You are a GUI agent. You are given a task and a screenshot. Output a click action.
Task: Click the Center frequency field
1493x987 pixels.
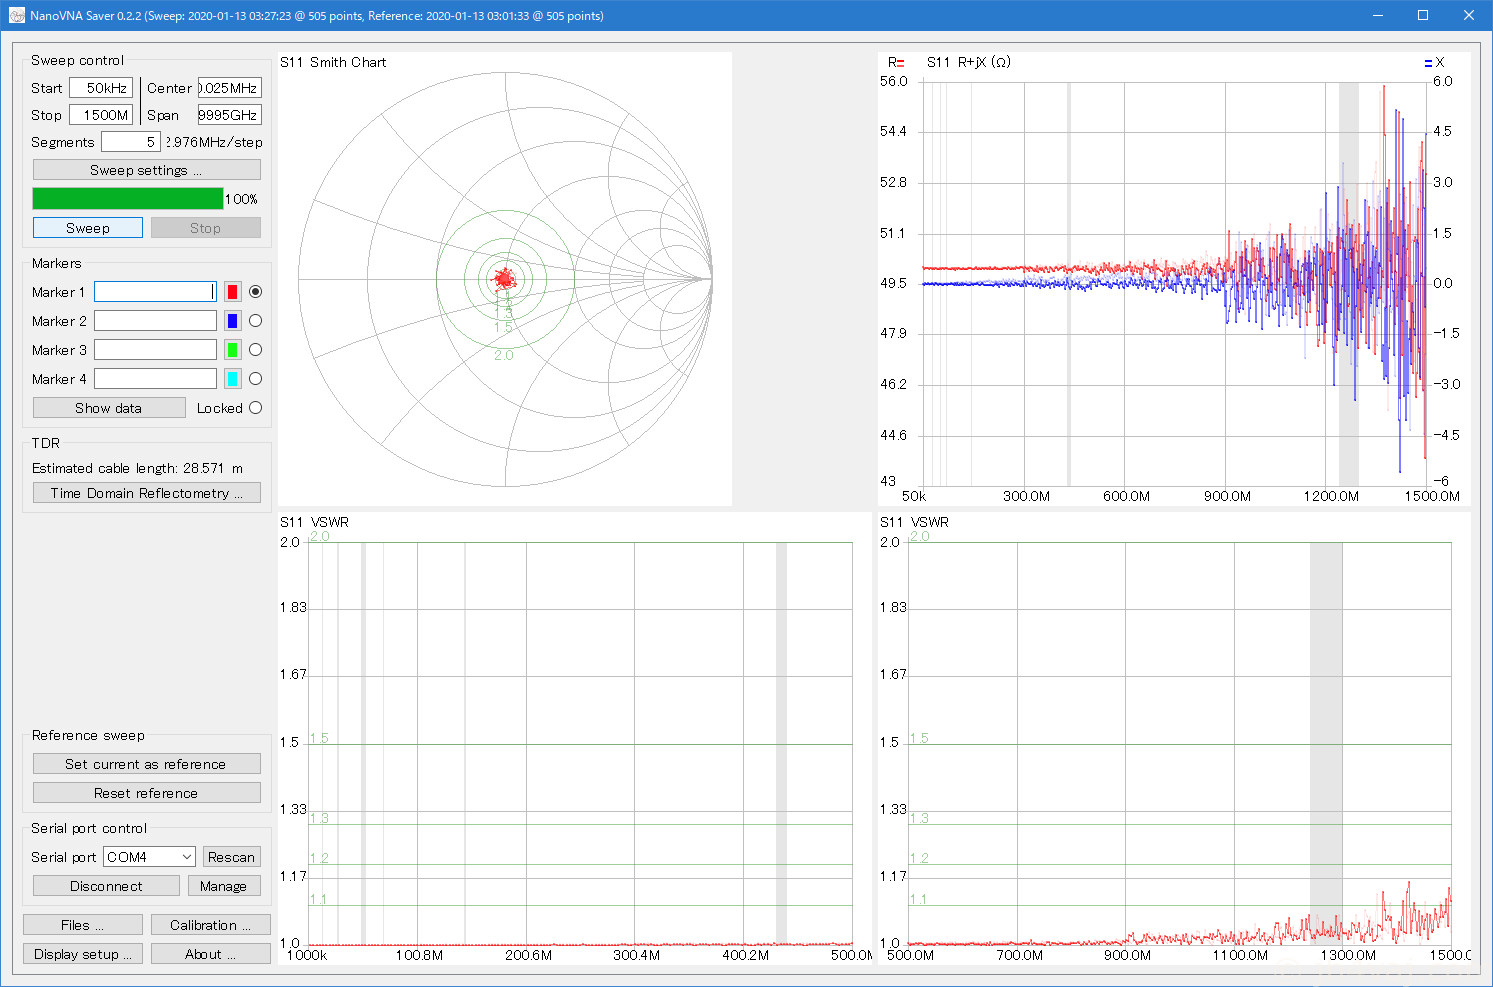coord(230,88)
